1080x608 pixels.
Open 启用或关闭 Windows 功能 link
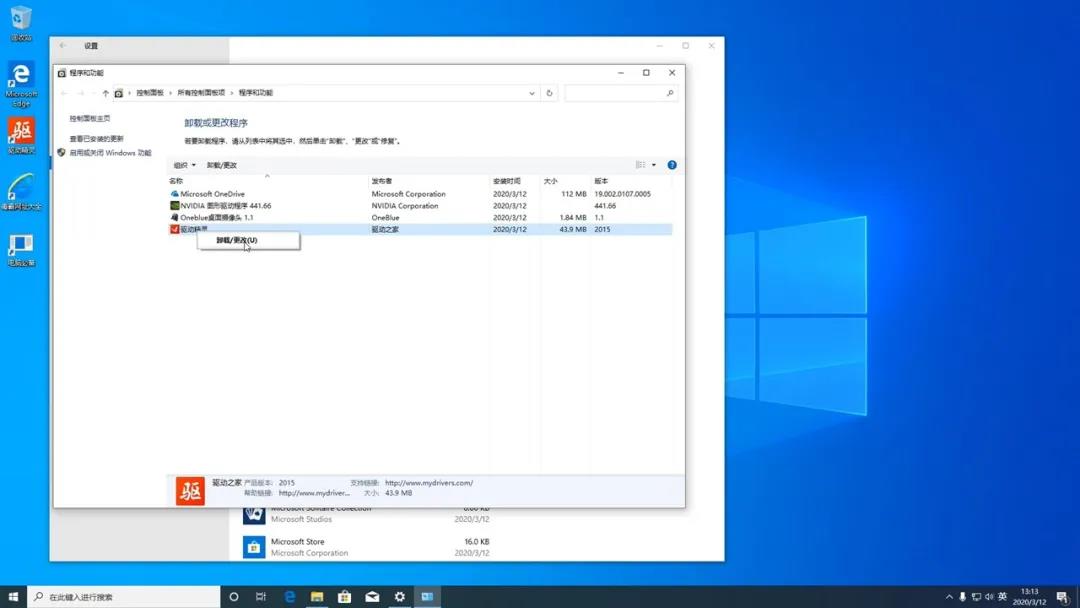tap(110, 153)
